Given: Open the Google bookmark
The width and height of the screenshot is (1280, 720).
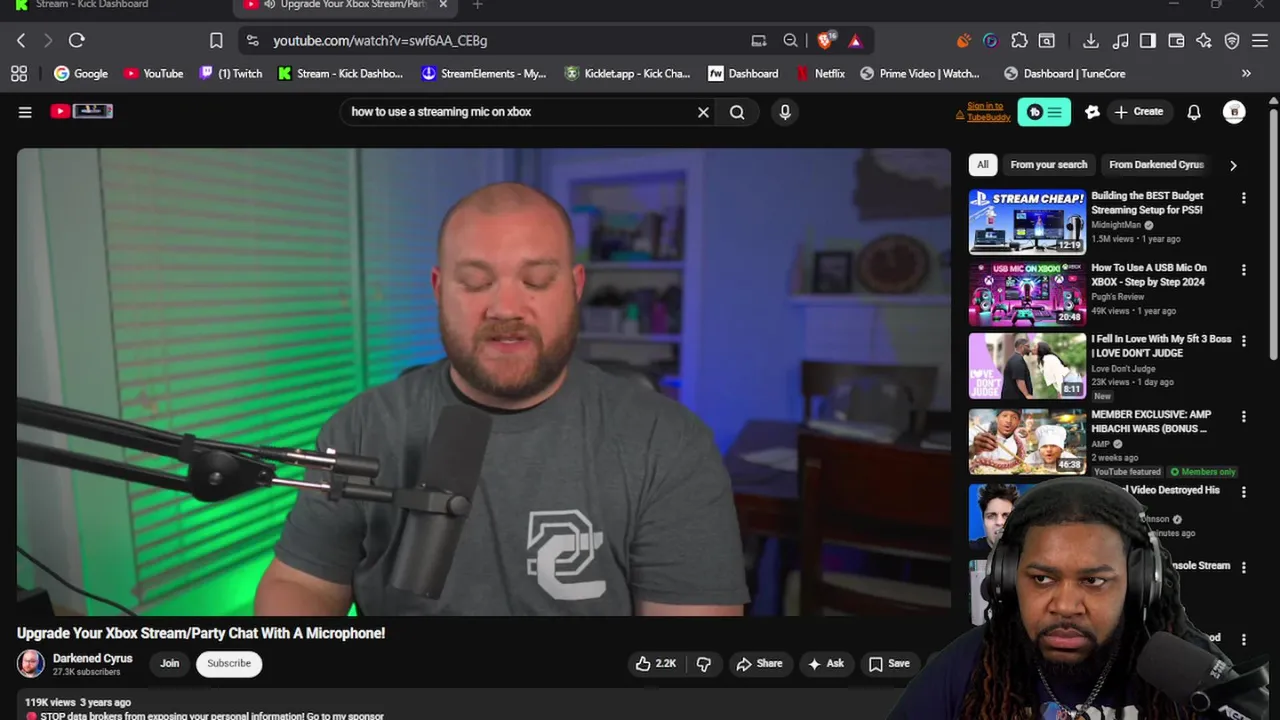Looking at the screenshot, I should pos(81,73).
